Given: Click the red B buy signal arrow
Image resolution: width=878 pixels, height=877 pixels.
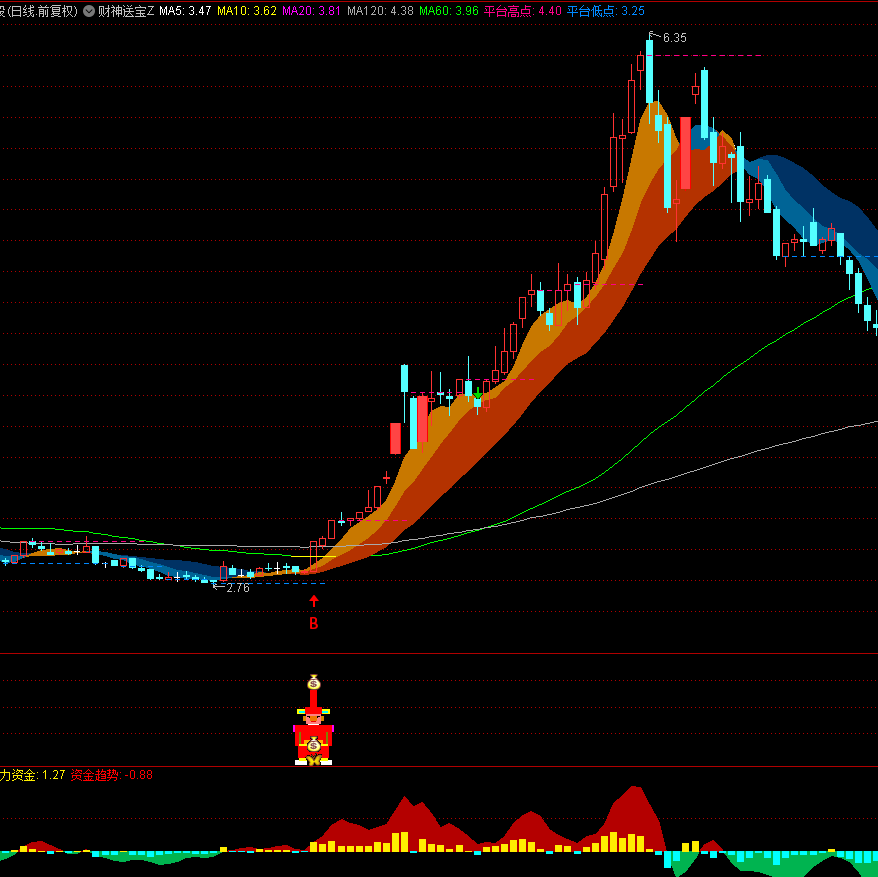Looking at the screenshot, I should pyautogui.click(x=314, y=601).
